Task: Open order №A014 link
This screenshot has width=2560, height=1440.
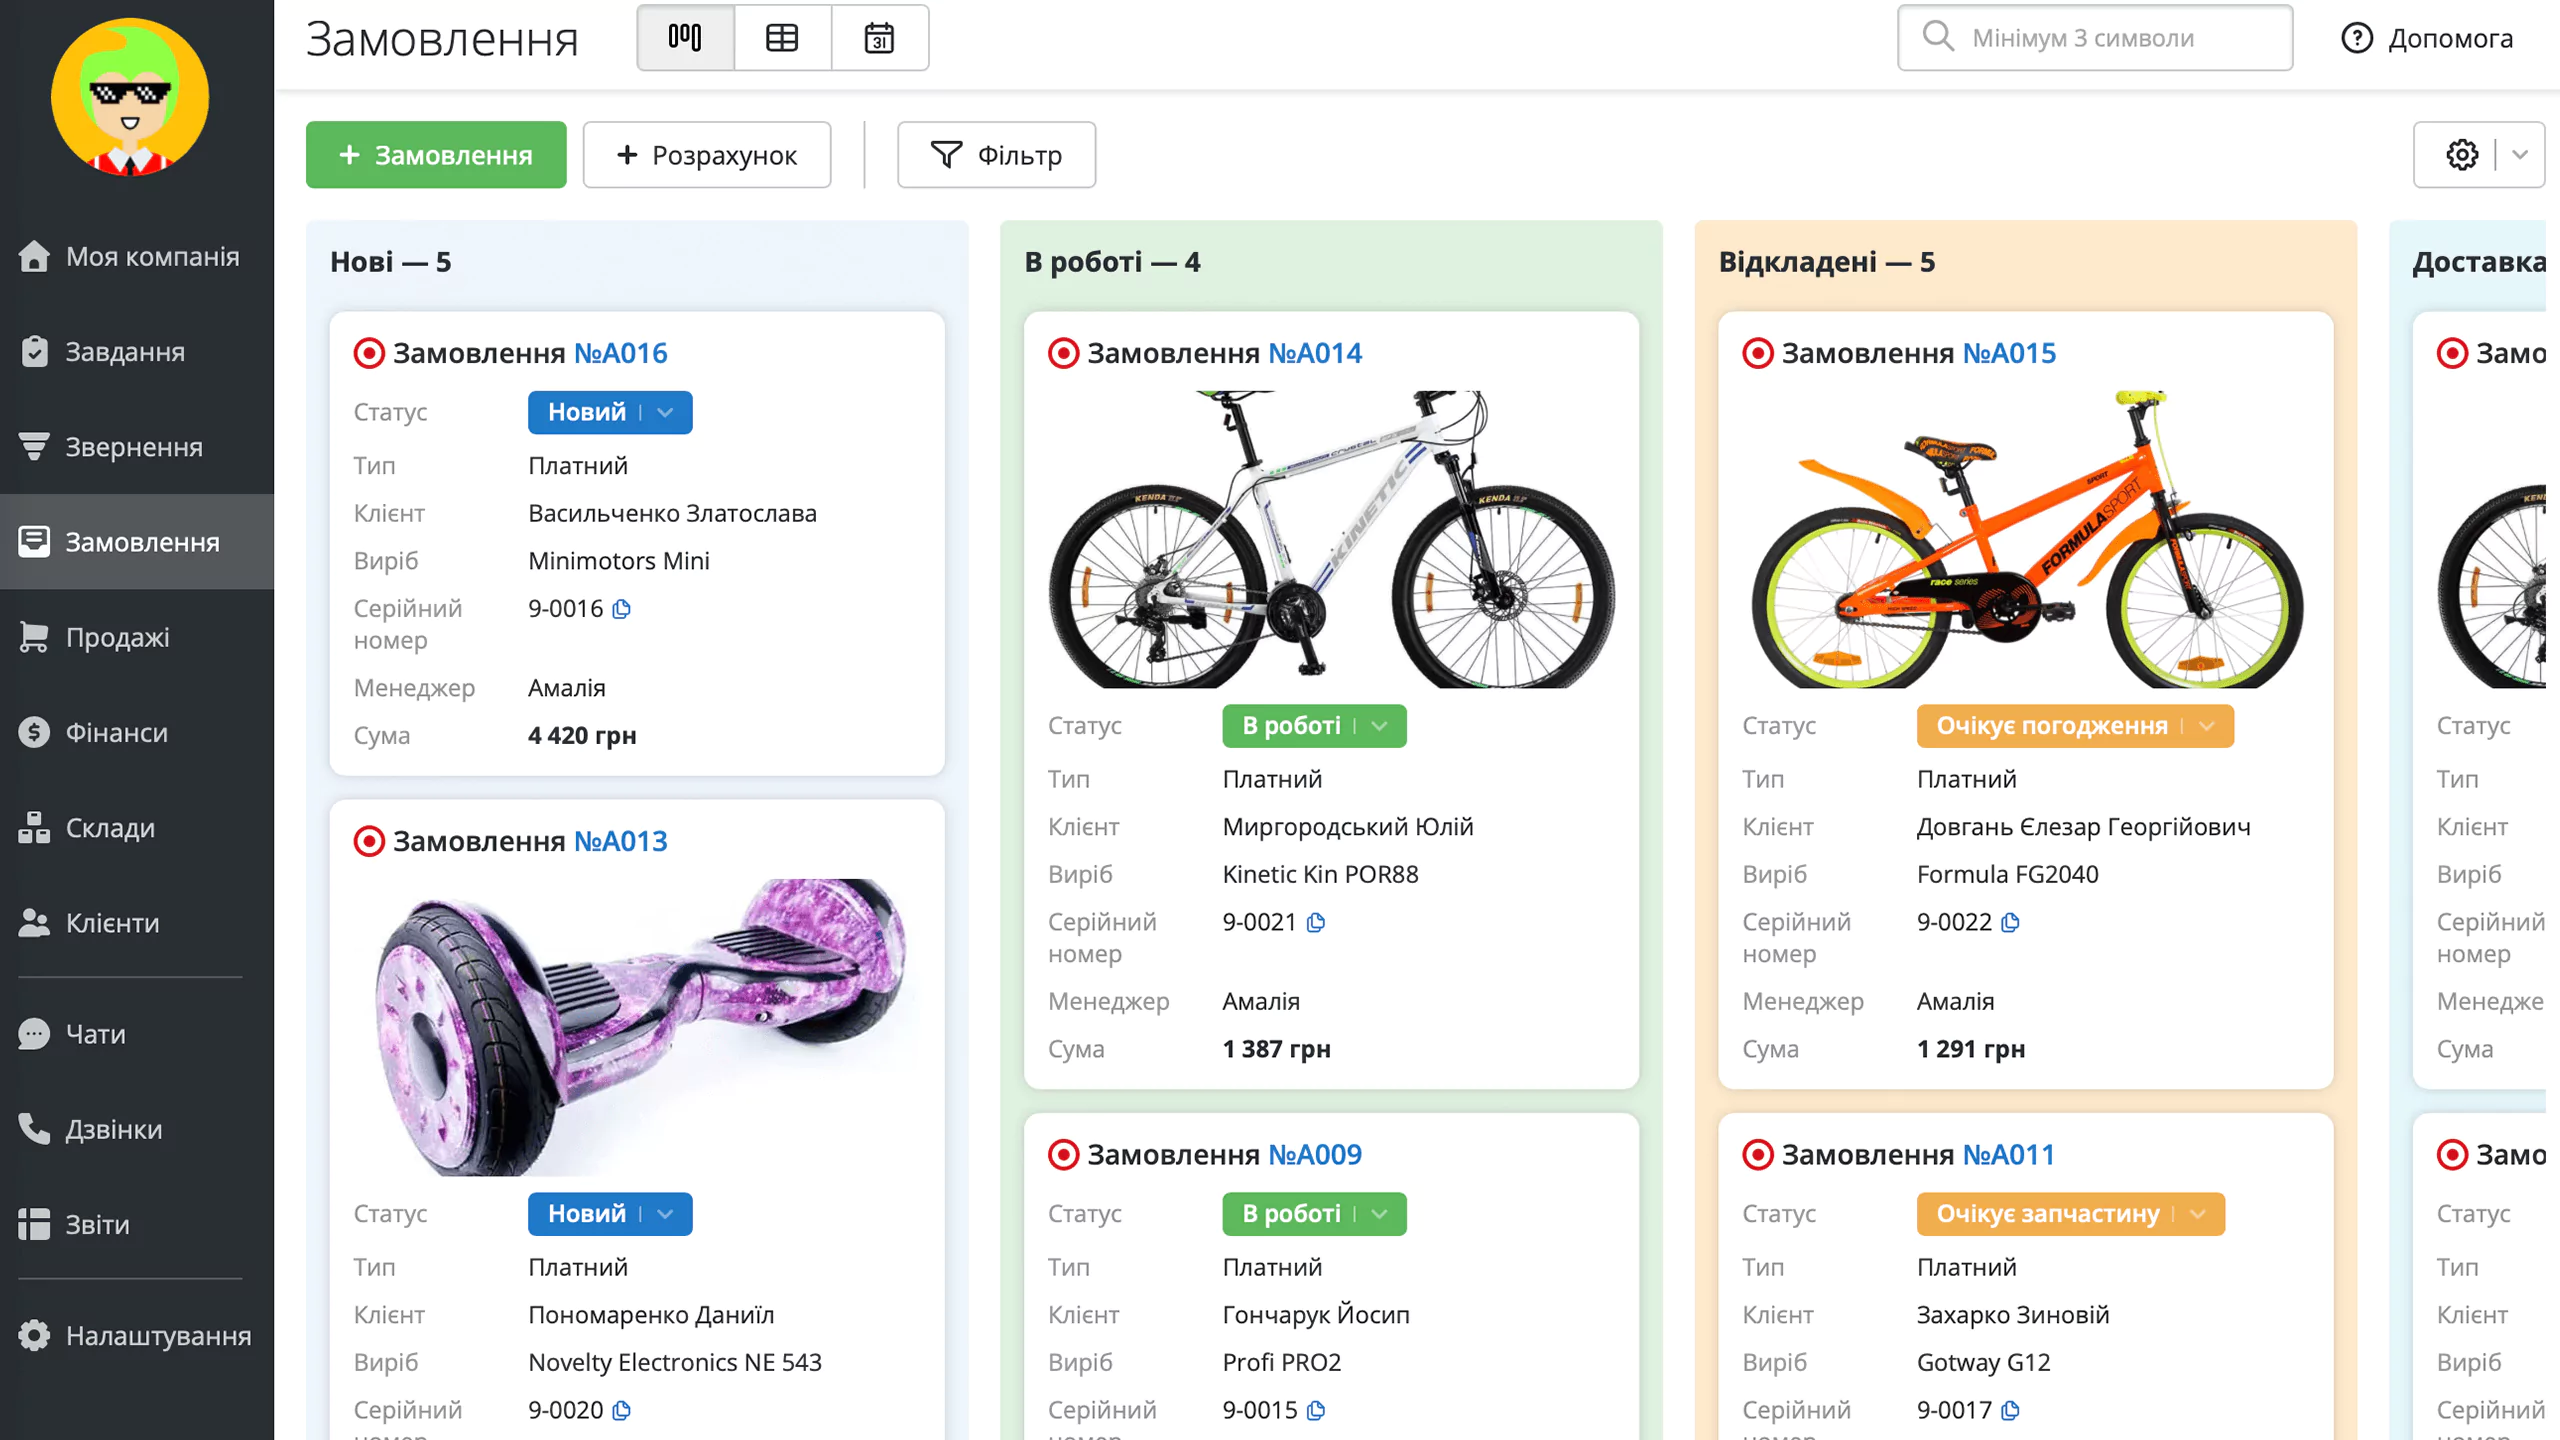Action: pyautogui.click(x=1315, y=353)
